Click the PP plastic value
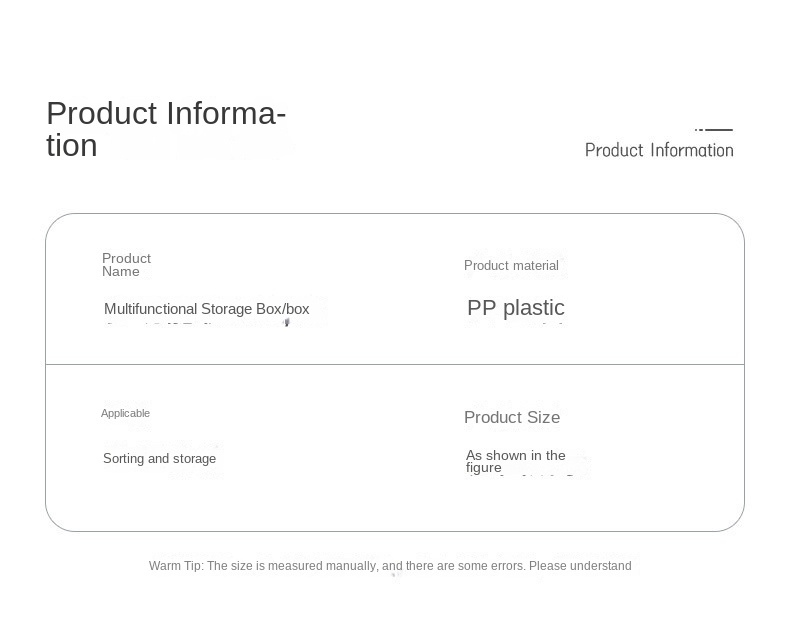 click(x=516, y=308)
